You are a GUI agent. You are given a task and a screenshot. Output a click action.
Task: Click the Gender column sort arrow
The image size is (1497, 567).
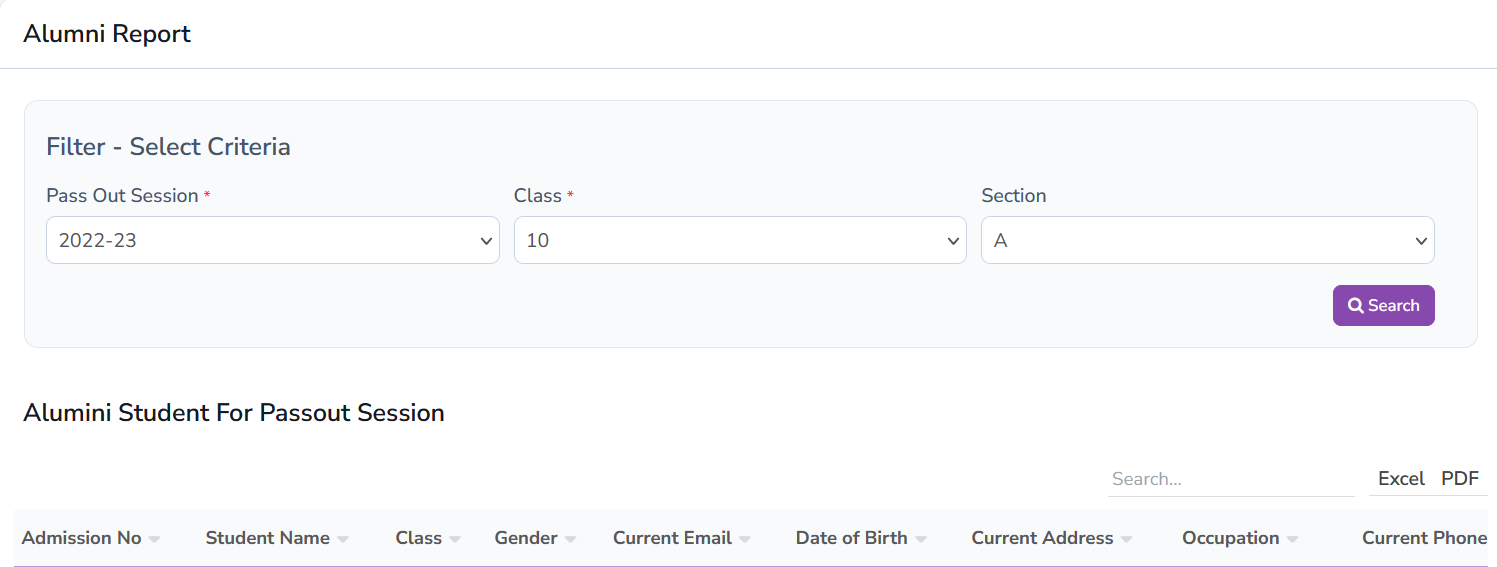click(570, 540)
